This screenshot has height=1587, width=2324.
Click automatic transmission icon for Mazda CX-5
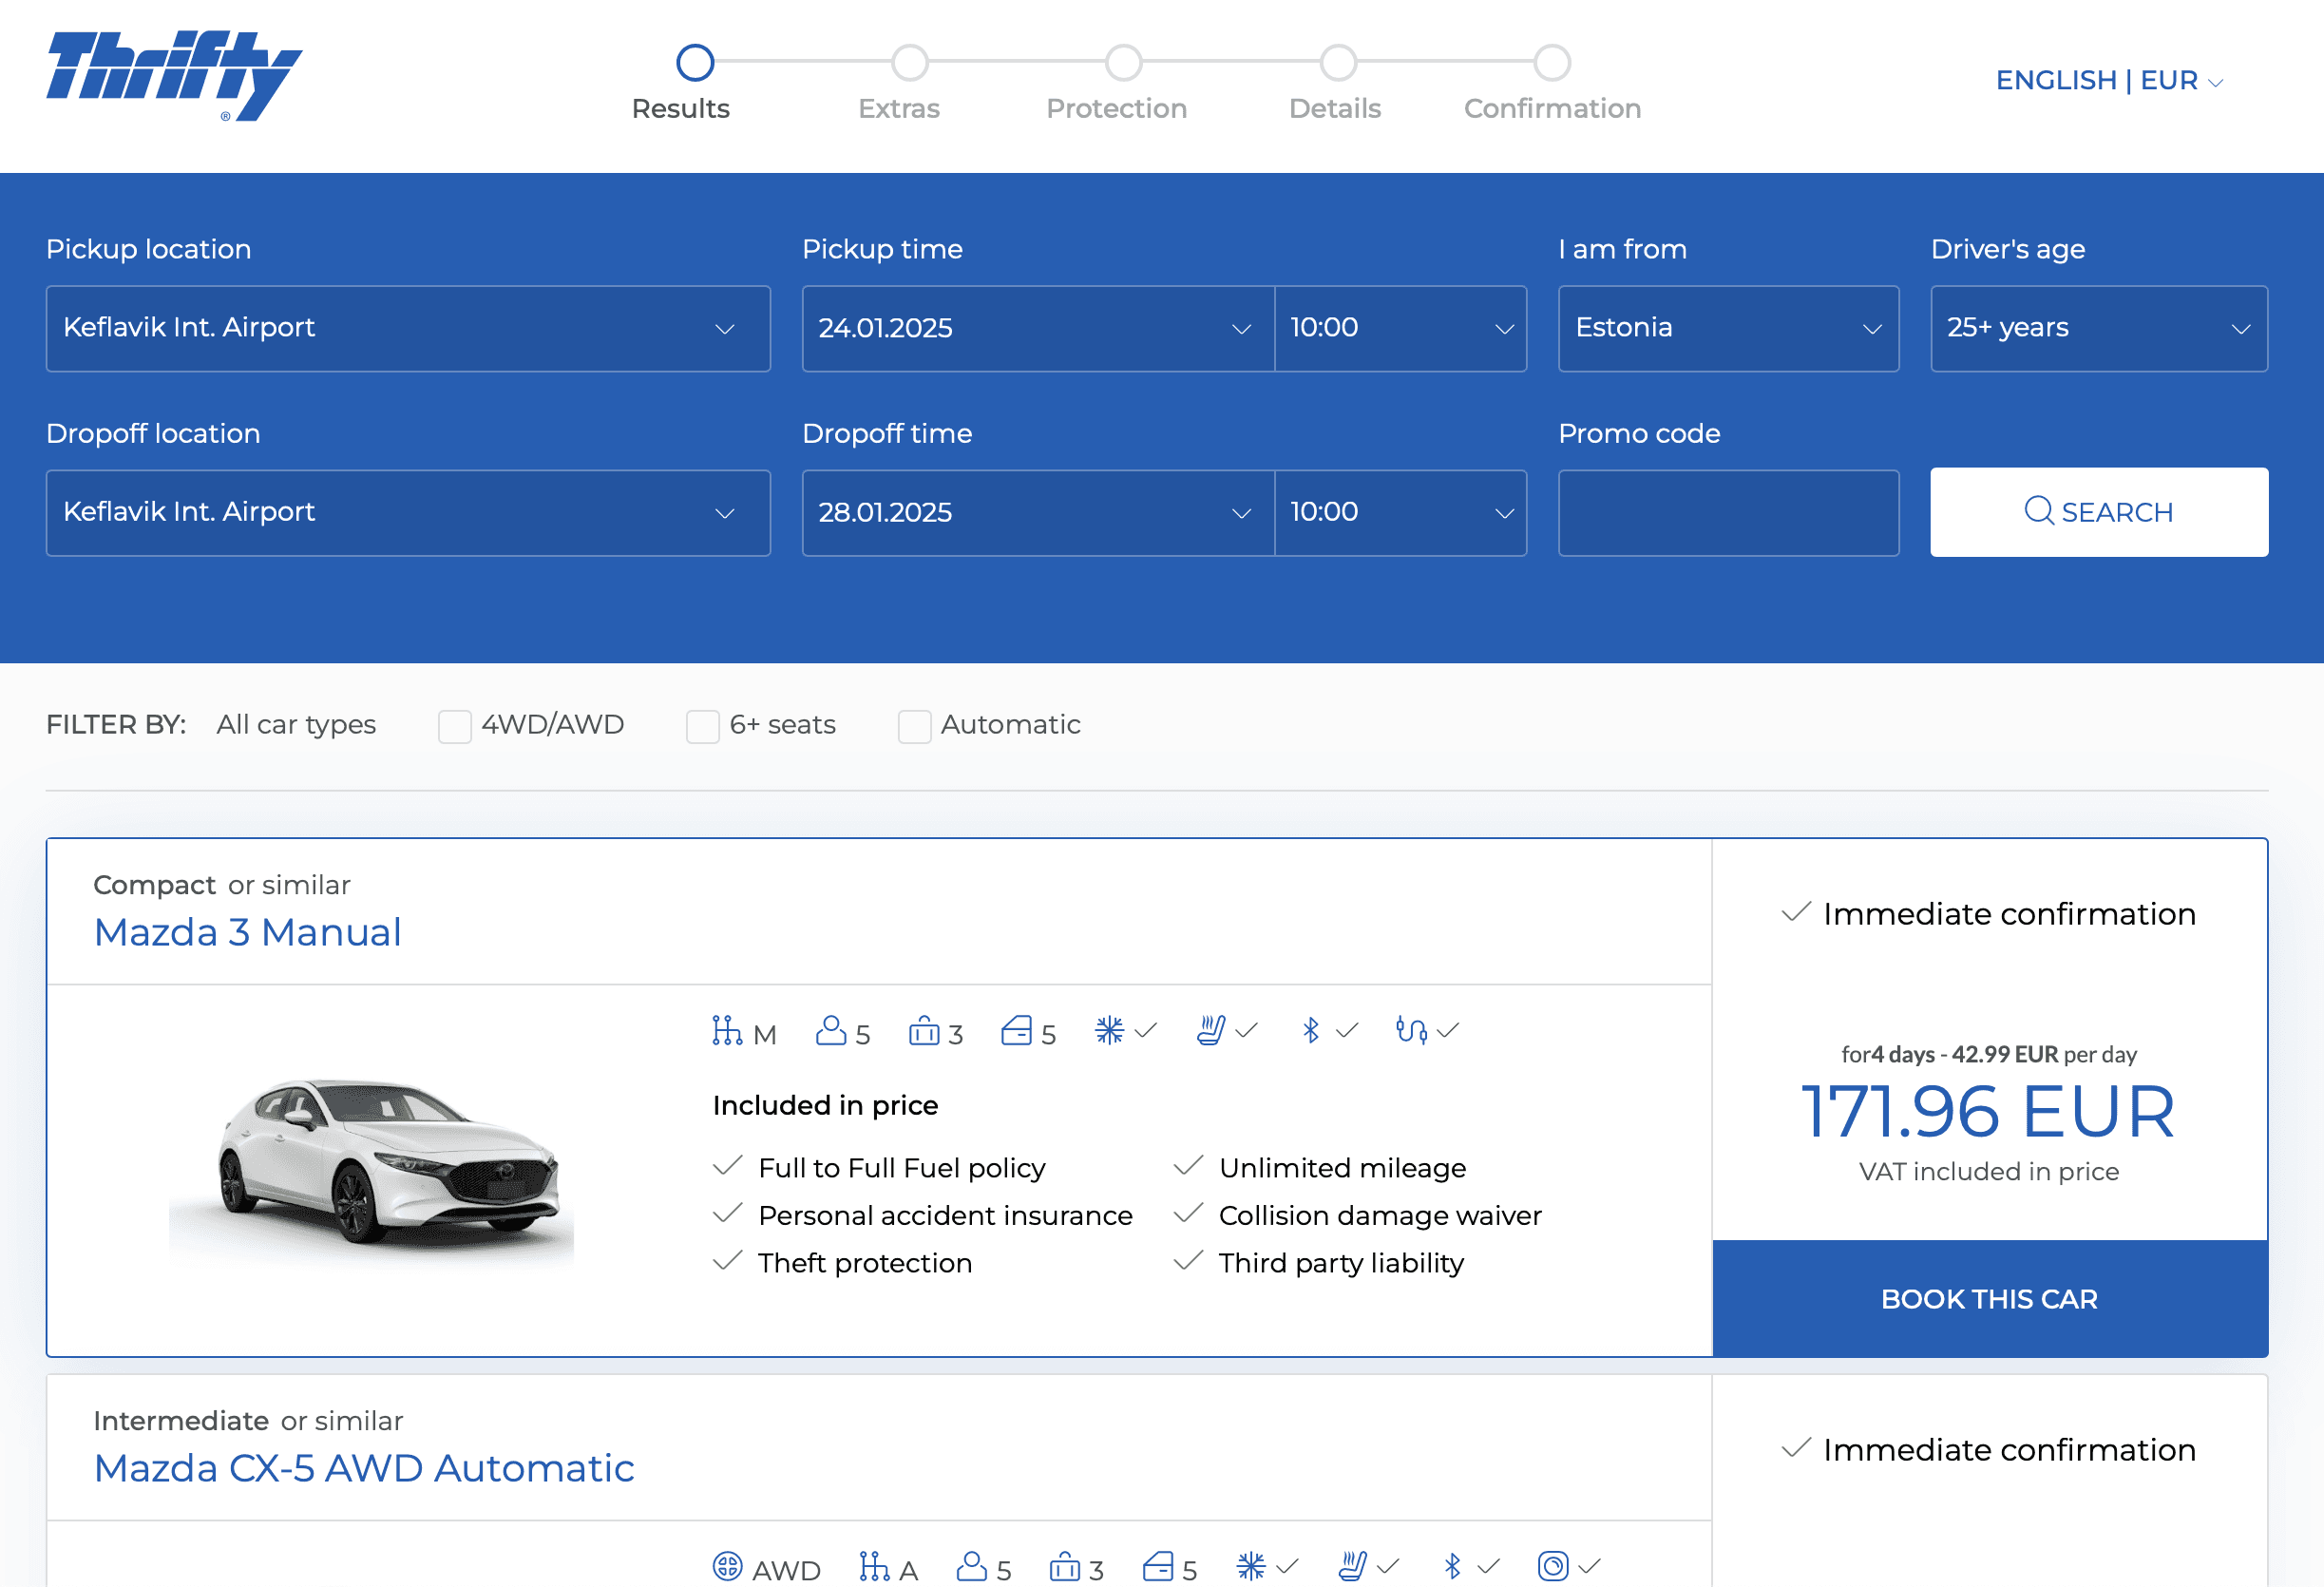click(874, 1566)
